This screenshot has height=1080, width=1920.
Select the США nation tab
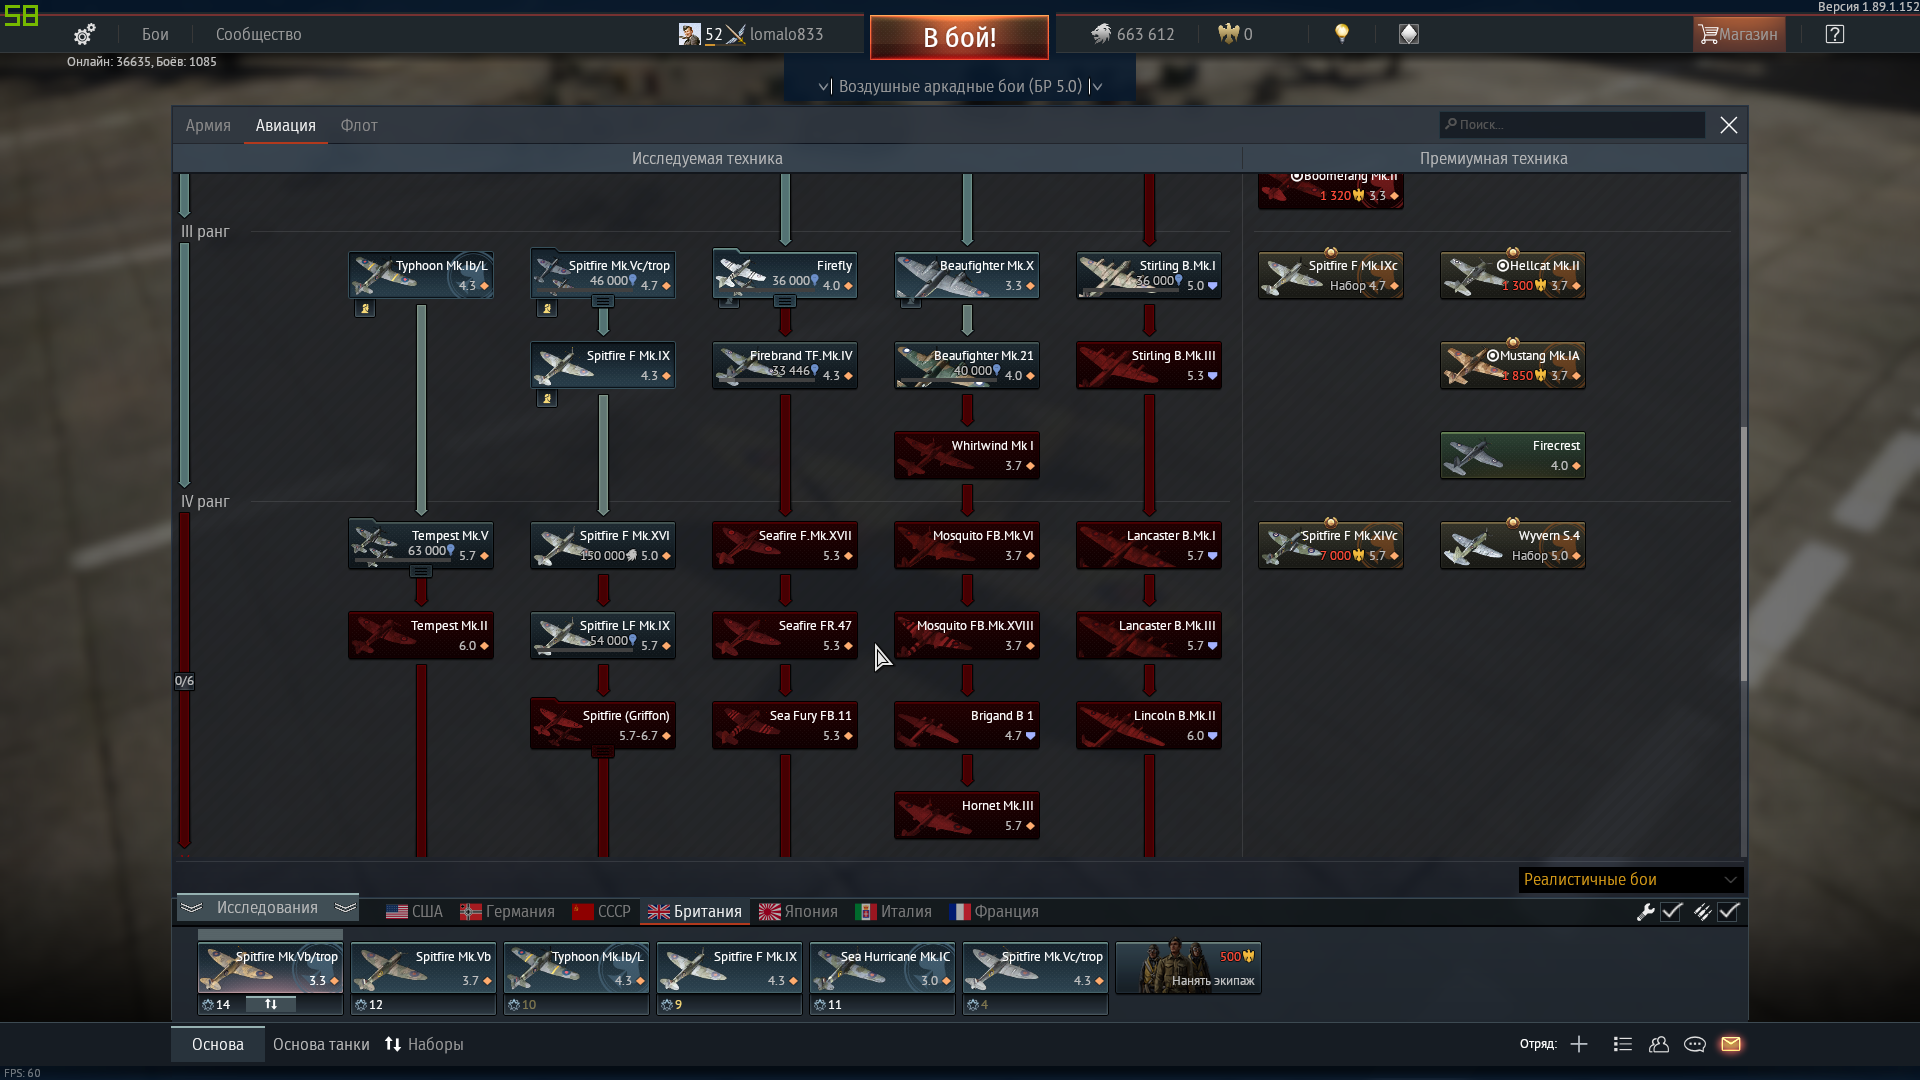click(414, 912)
